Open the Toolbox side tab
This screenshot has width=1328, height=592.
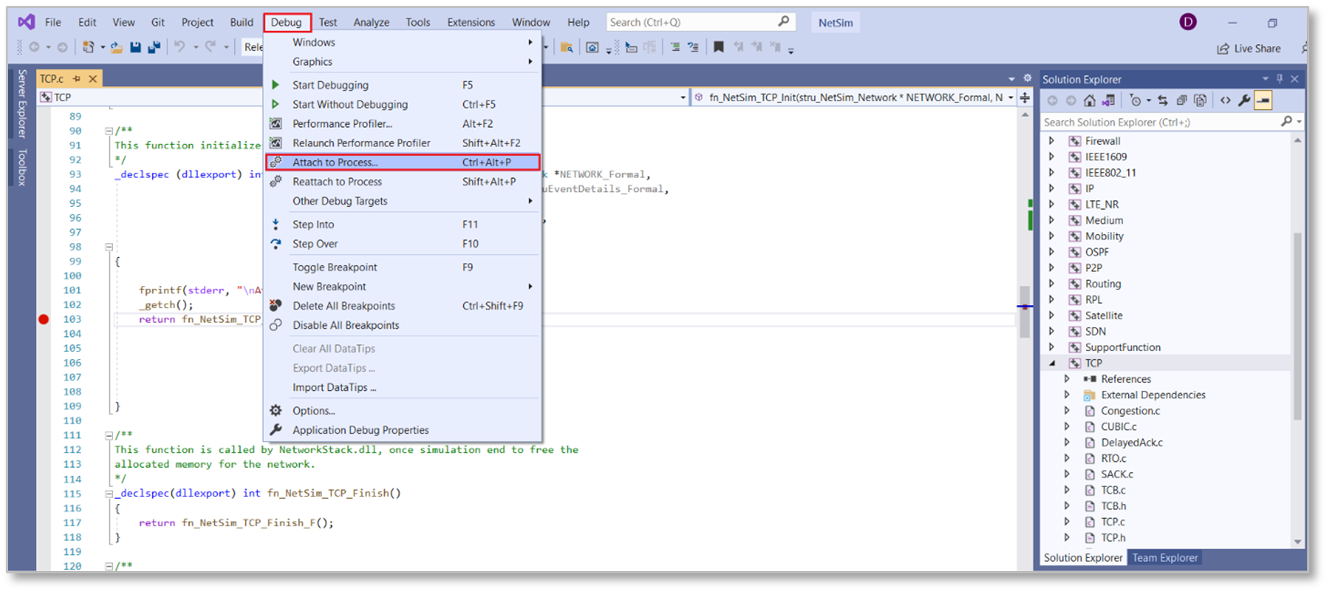21,168
